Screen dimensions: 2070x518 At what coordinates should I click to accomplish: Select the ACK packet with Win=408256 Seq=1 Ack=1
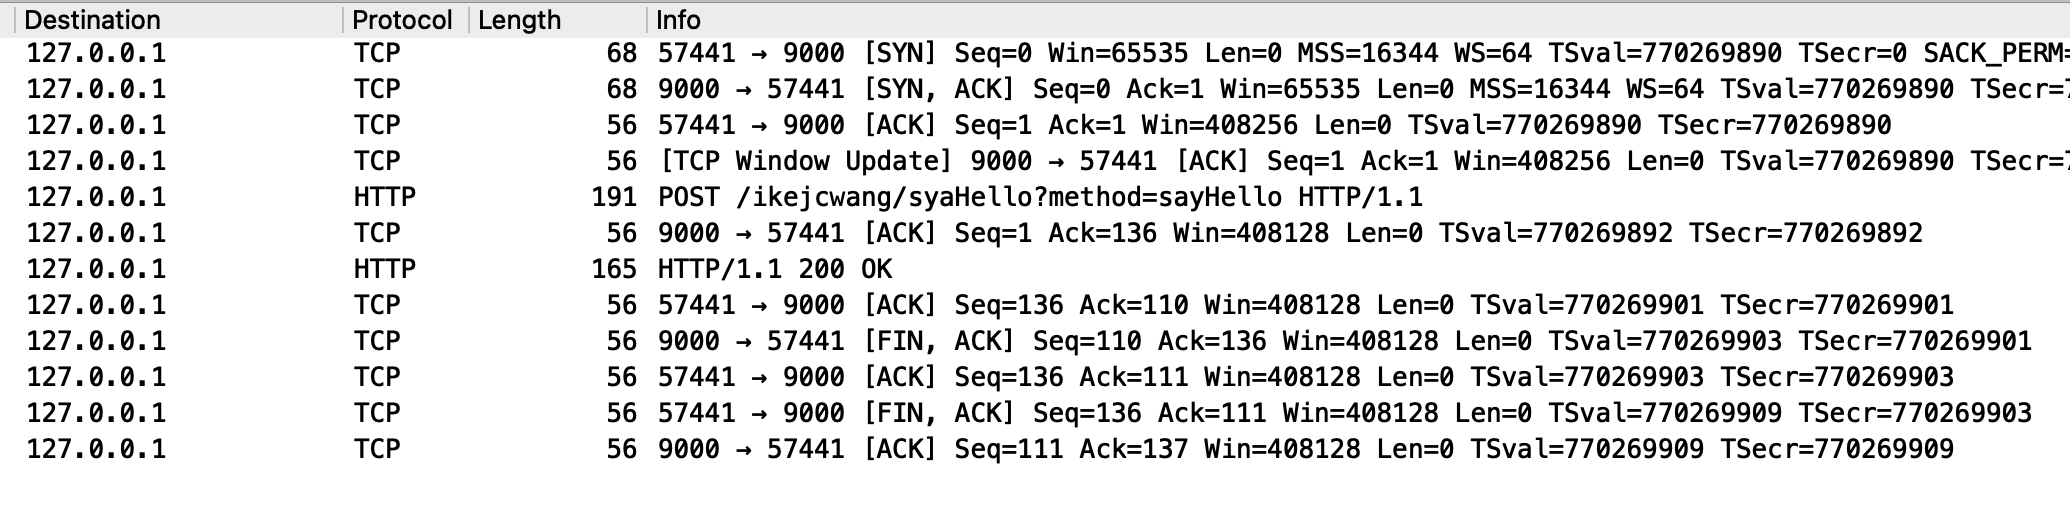(1035, 125)
